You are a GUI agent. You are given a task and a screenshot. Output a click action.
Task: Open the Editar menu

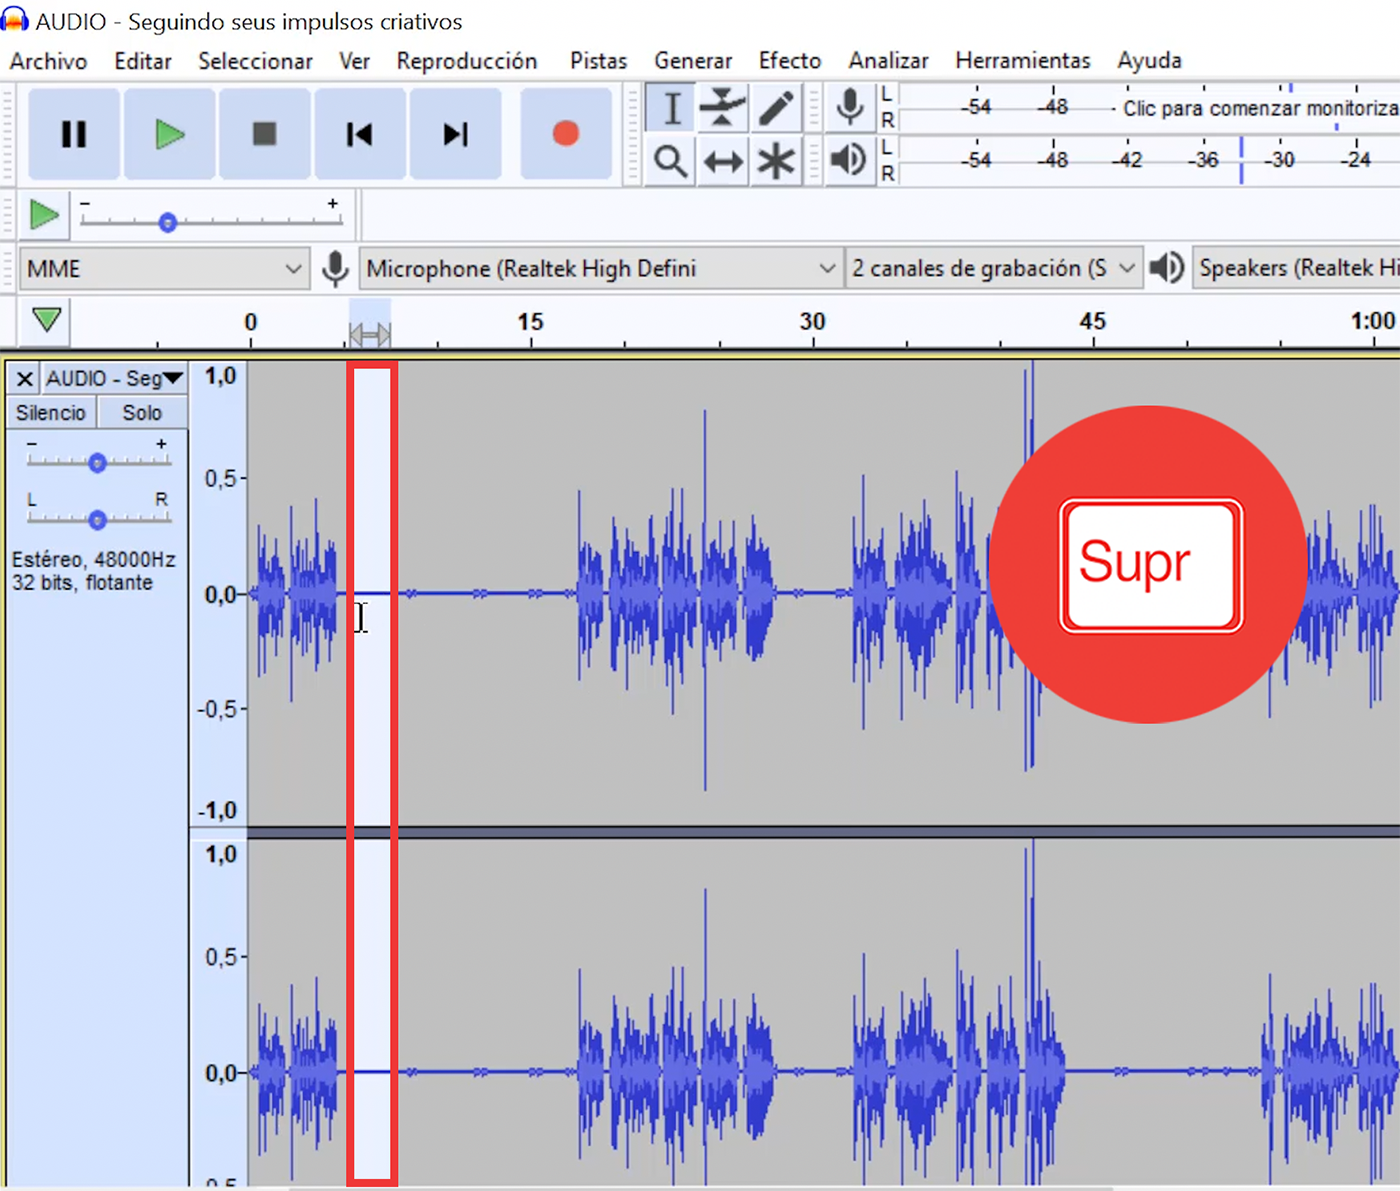tap(143, 61)
